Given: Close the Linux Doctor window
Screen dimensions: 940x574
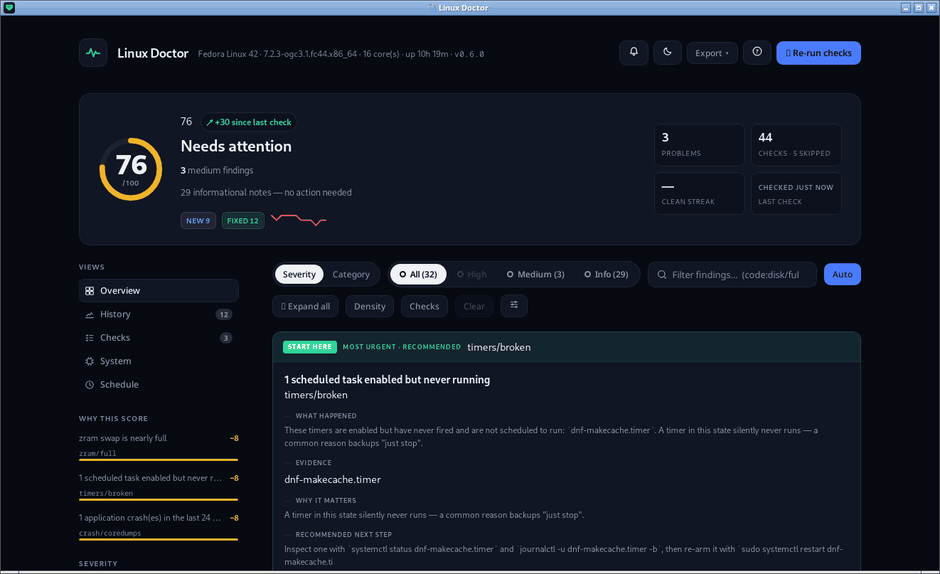Looking at the screenshot, I should point(931,8).
